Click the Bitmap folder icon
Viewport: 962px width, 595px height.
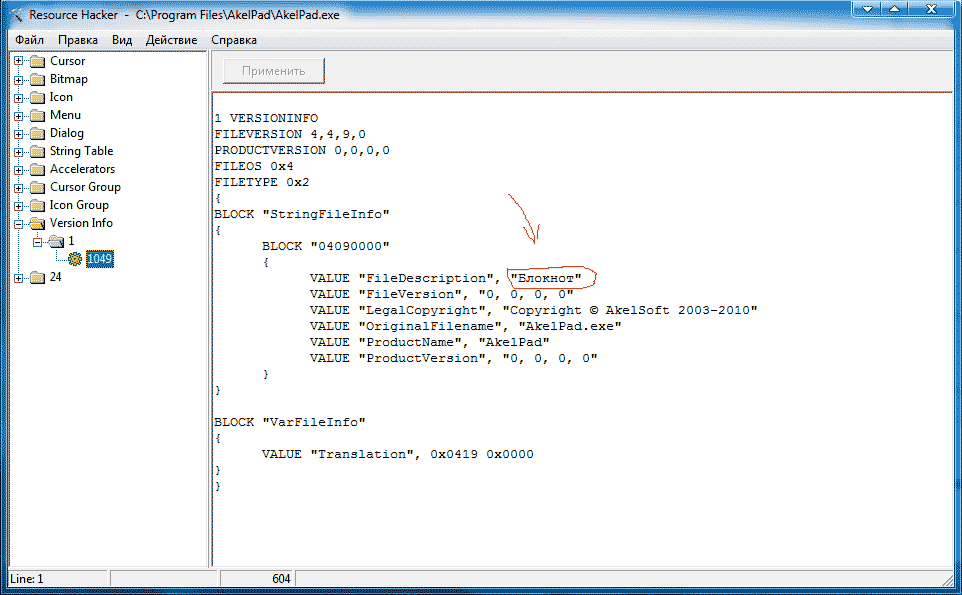(37, 80)
